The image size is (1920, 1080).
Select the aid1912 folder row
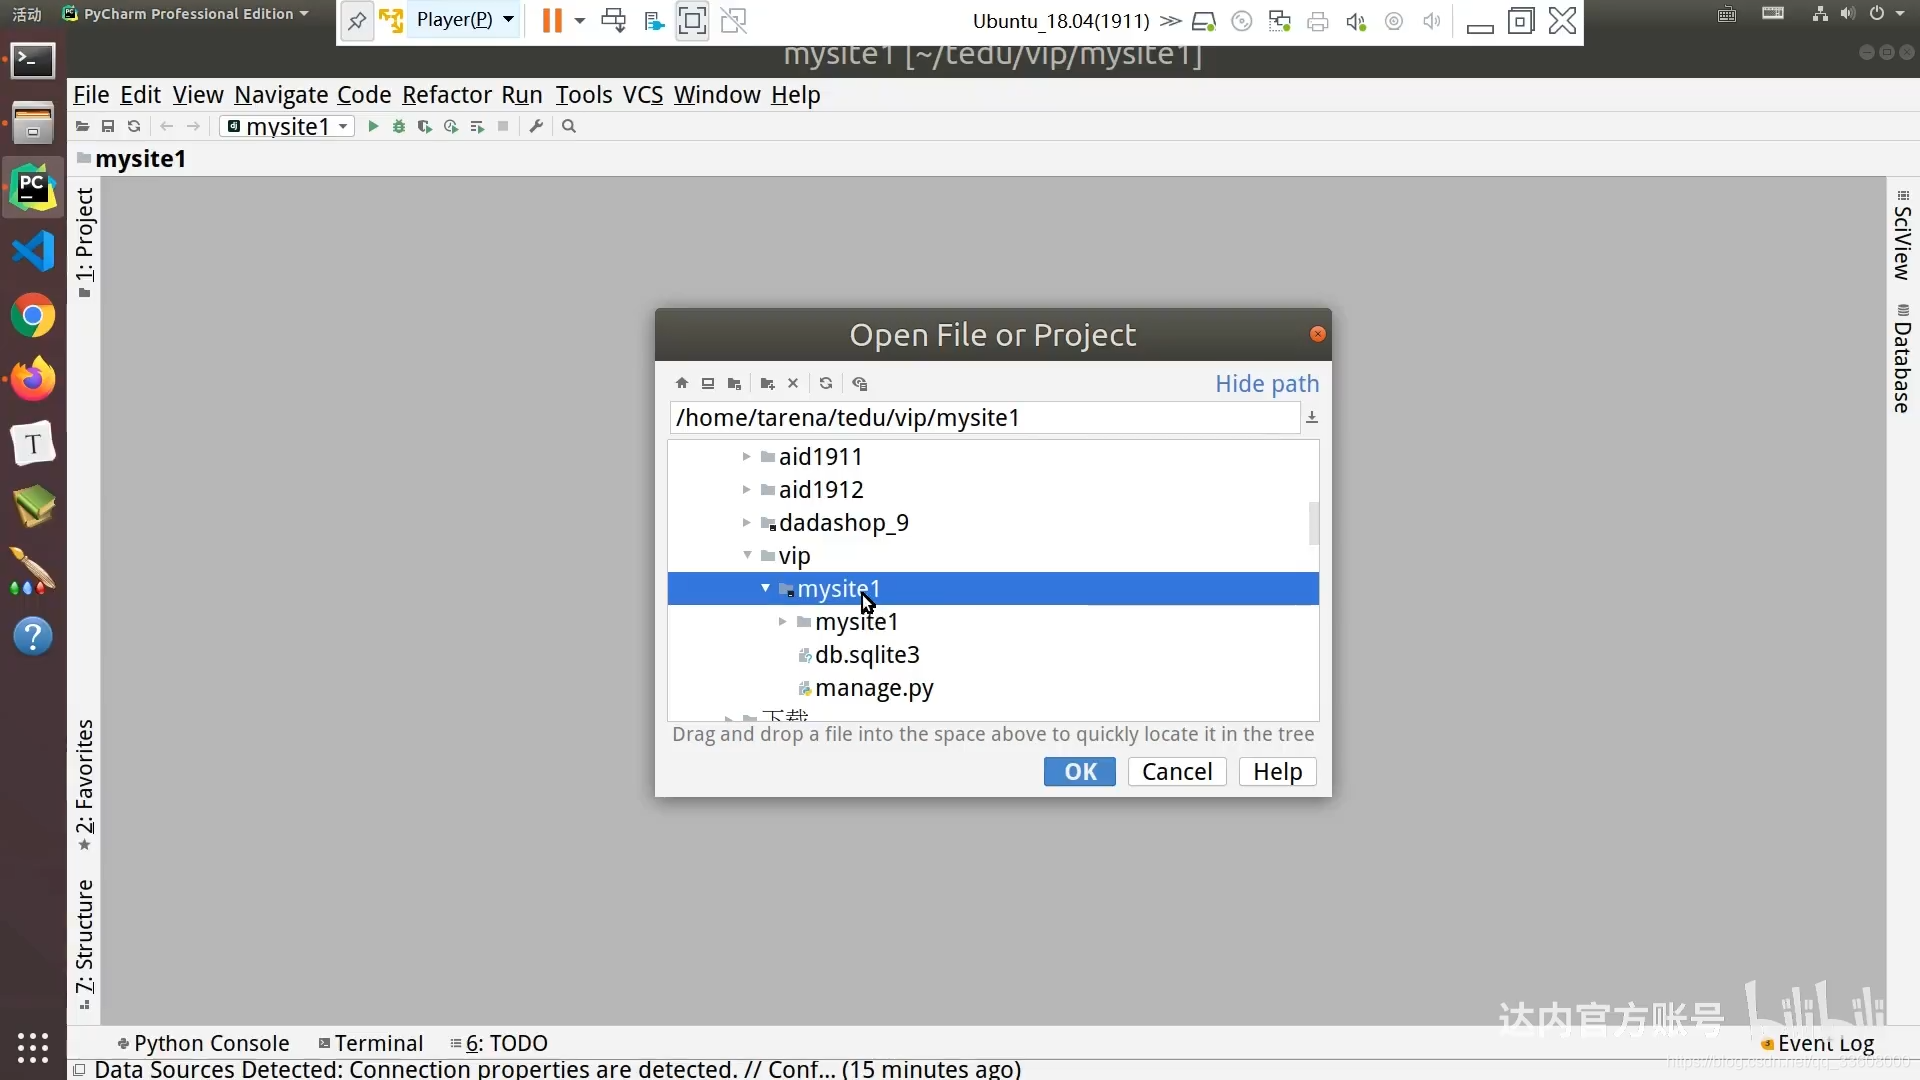click(x=993, y=490)
